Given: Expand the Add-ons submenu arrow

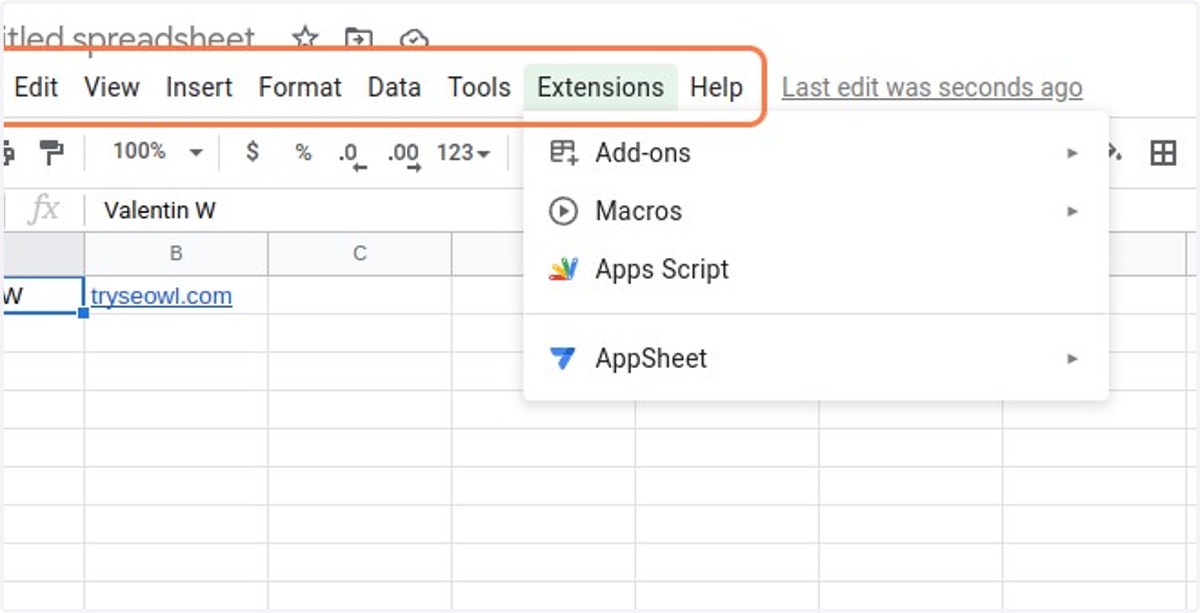Looking at the screenshot, I should click(x=1073, y=153).
